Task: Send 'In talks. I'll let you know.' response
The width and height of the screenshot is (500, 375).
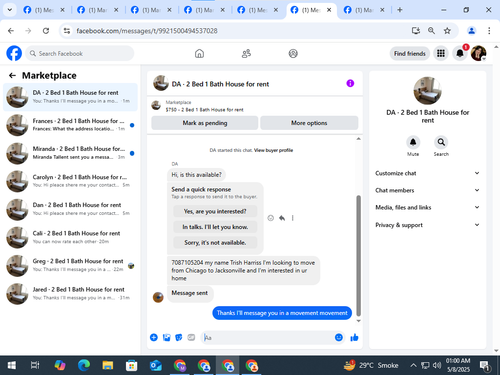Action: pyautogui.click(x=215, y=227)
